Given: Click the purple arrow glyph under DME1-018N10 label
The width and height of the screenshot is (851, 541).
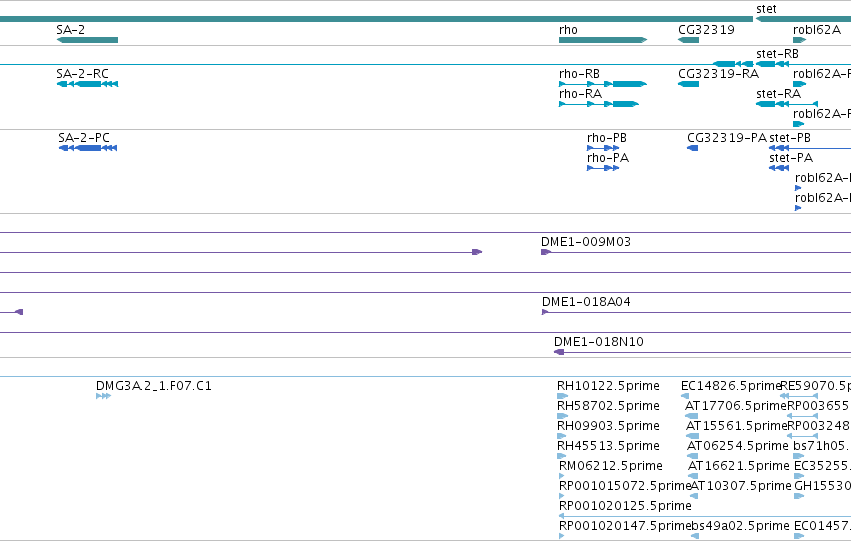Looking at the screenshot, I should point(559,352).
